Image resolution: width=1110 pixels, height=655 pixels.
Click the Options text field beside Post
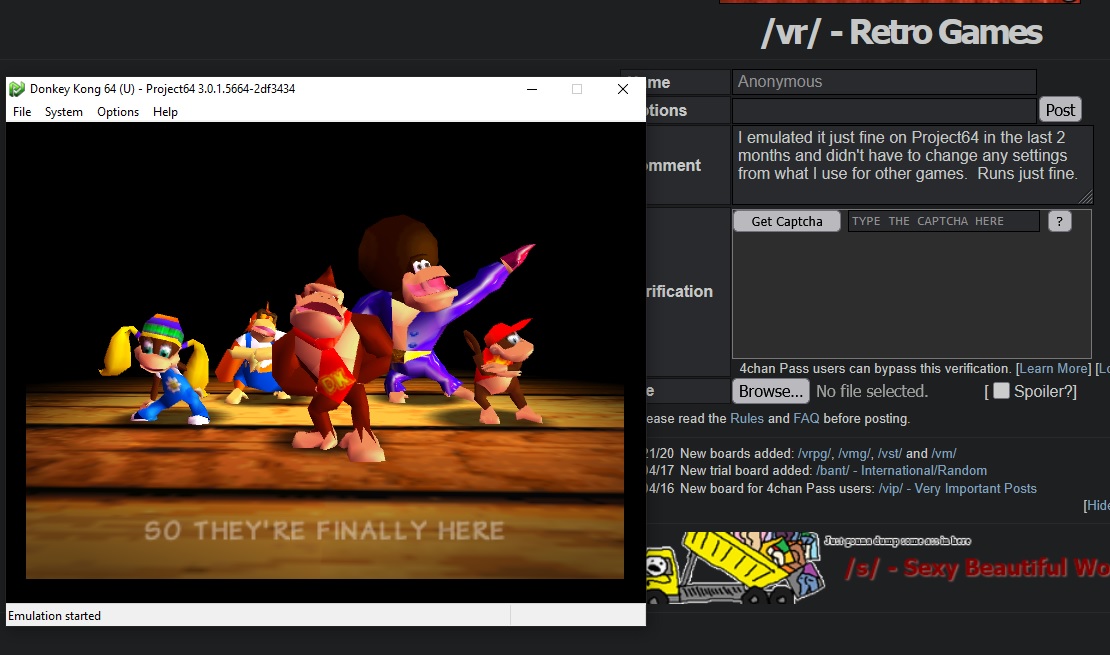coord(884,110)
